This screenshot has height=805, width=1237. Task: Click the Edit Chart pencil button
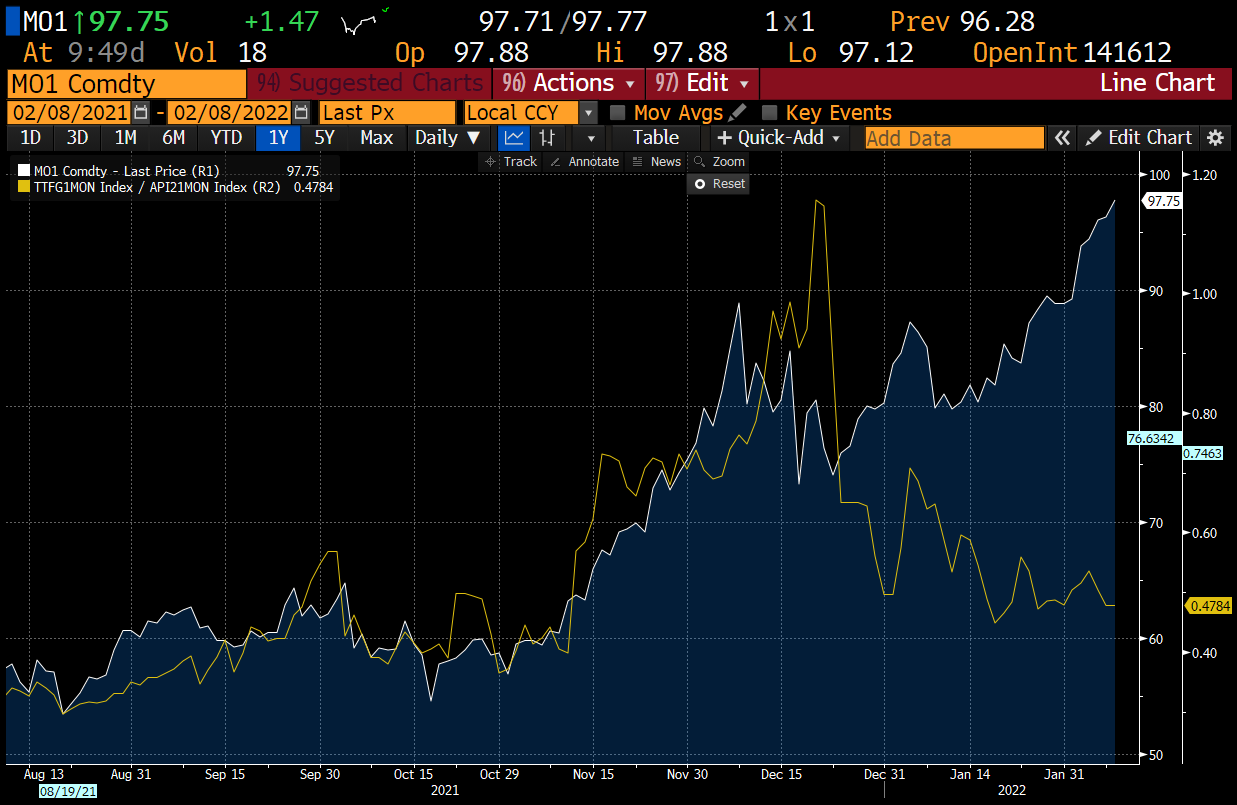(1140, 138)
